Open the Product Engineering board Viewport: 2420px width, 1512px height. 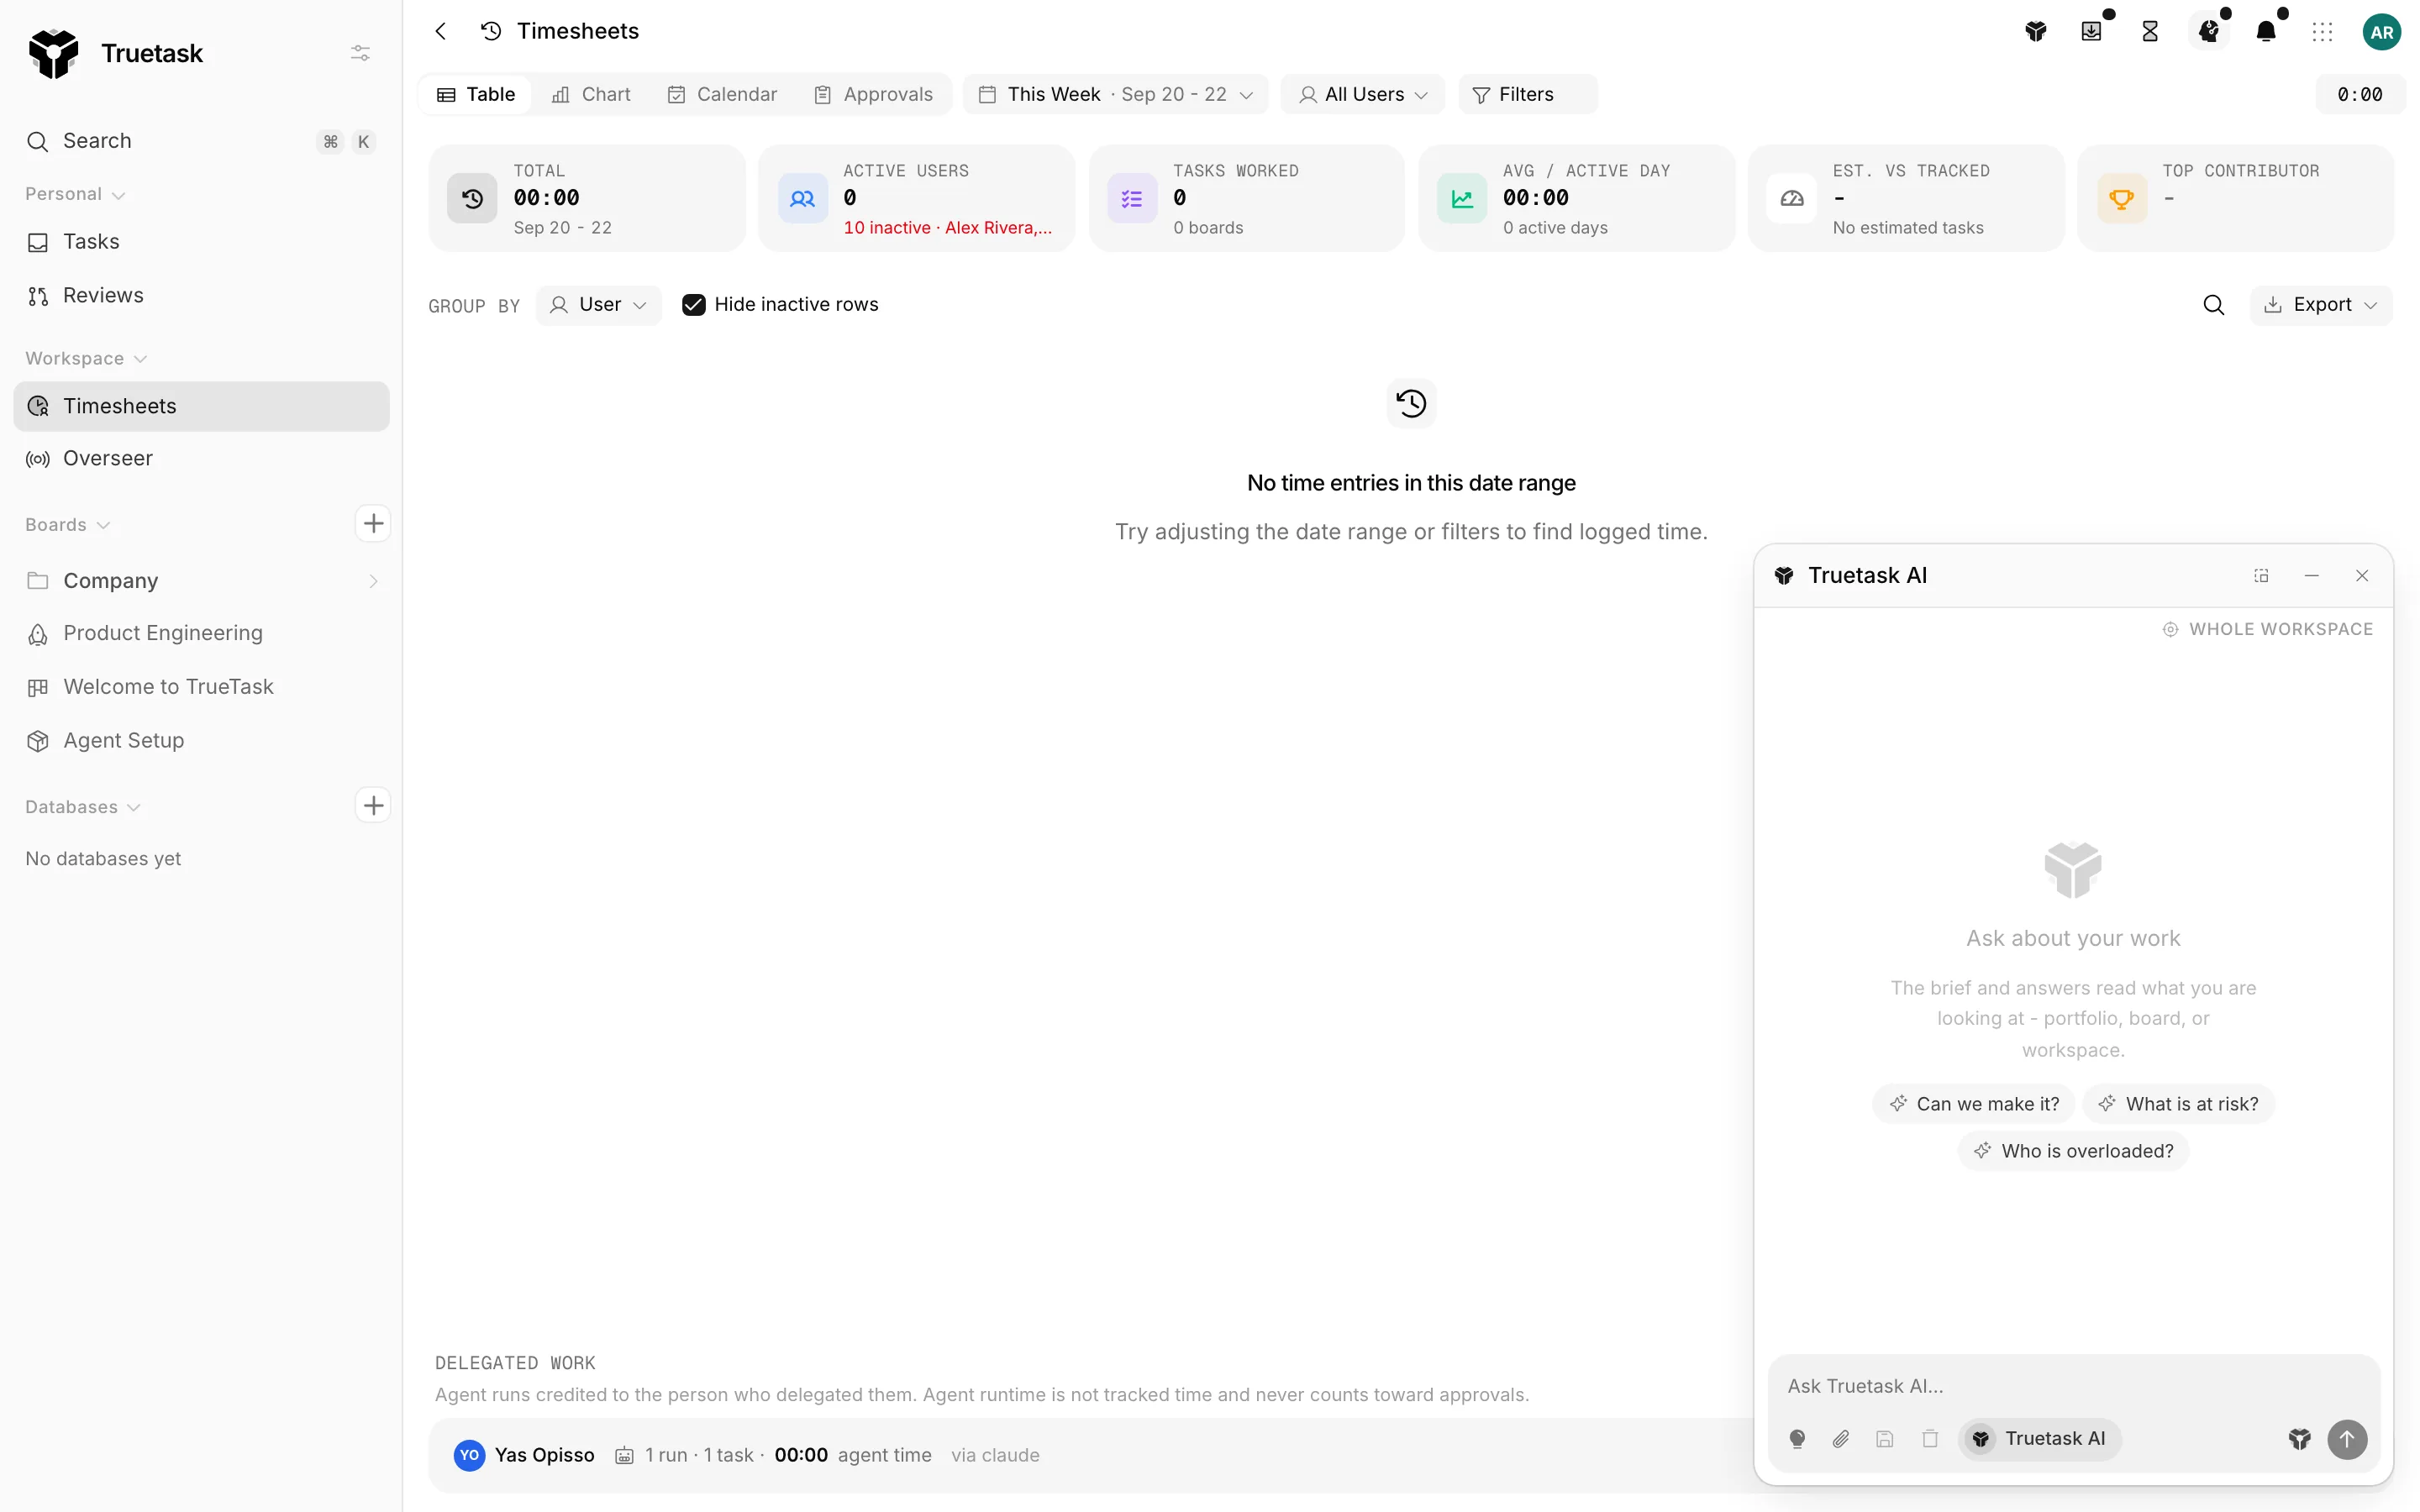[201, 633]
